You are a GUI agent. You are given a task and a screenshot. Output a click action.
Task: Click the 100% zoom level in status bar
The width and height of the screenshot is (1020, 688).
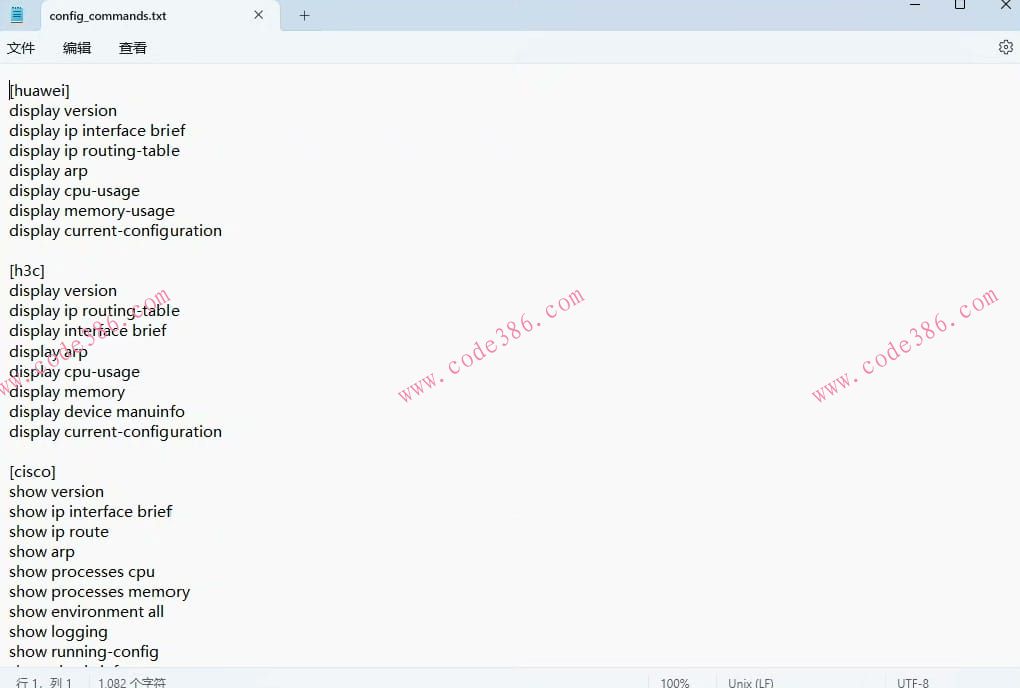675,682
